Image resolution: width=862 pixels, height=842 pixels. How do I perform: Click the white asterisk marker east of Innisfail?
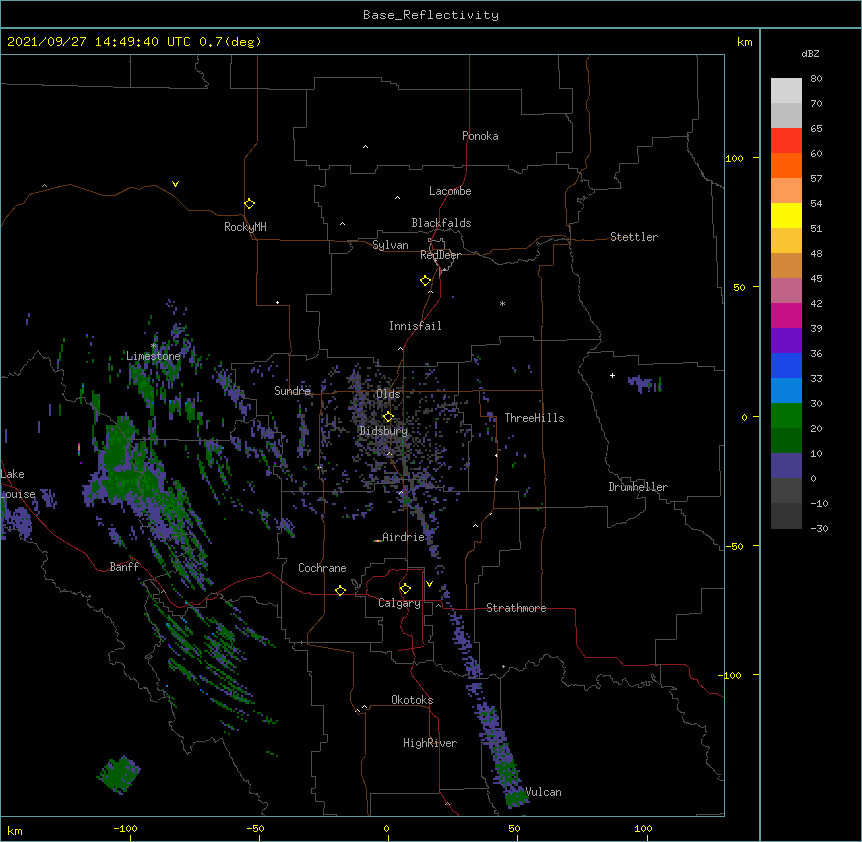click(x=502, y=303)
